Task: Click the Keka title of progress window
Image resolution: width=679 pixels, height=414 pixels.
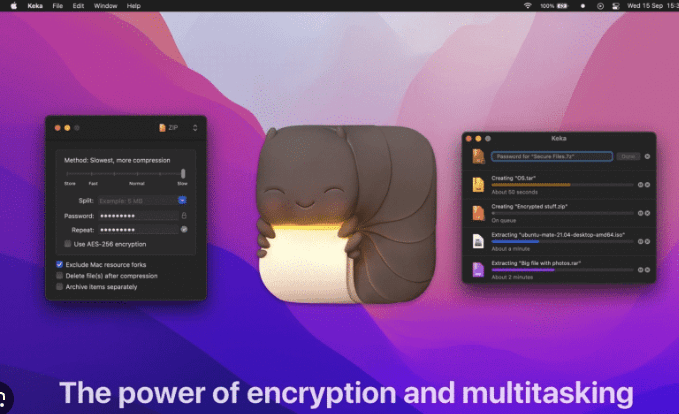Action: pos(559,139)
